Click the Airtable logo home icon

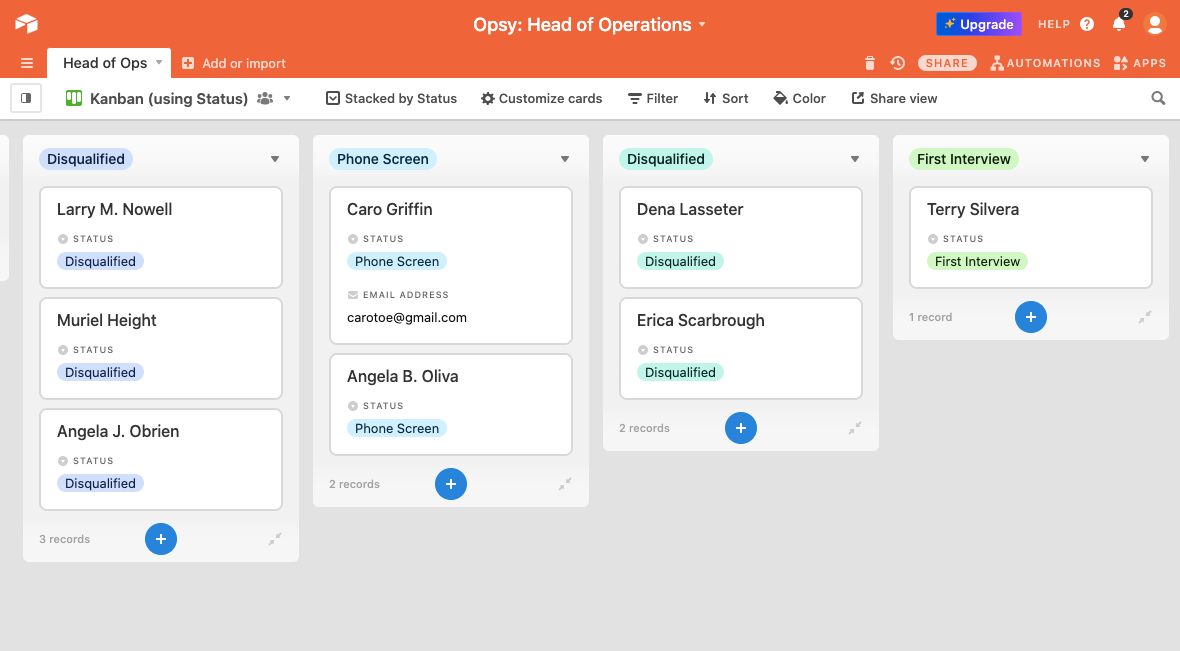tap(26, 24)
